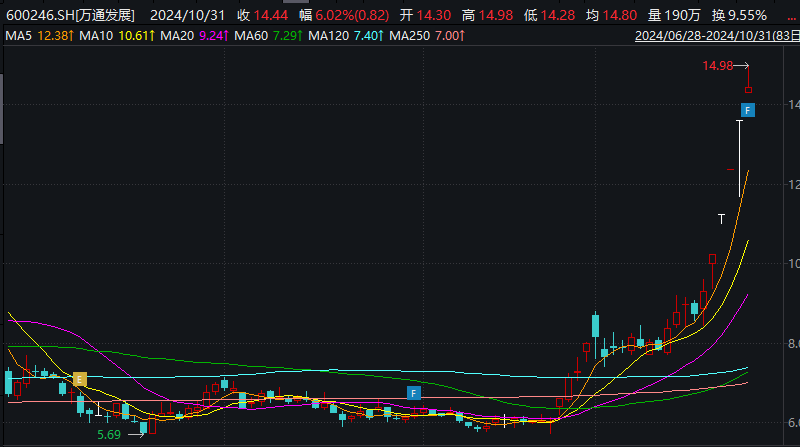This screenshot has width=800, height=447.
Task: Click the green 5.69 lowest price label
Action: pyautogui.click(x=109, y=435)
